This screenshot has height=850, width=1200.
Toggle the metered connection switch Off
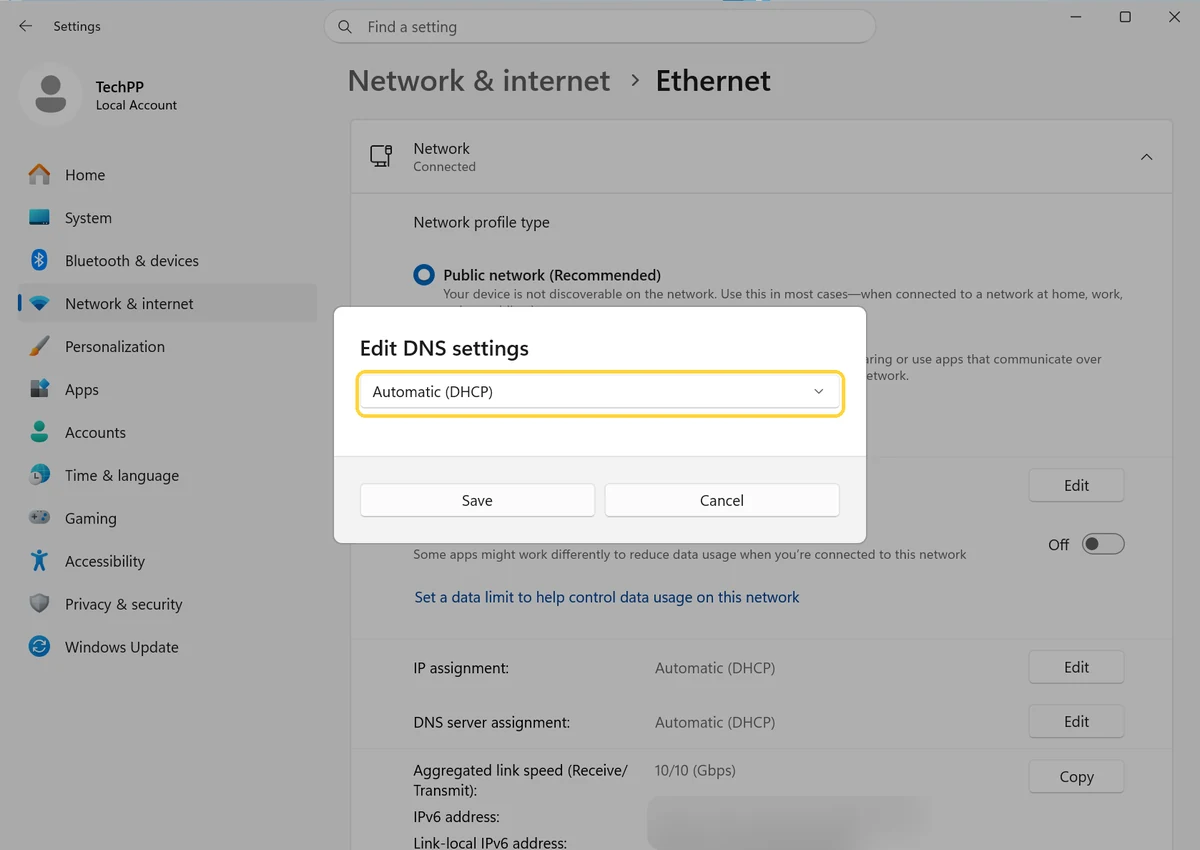coord(1103,544)
